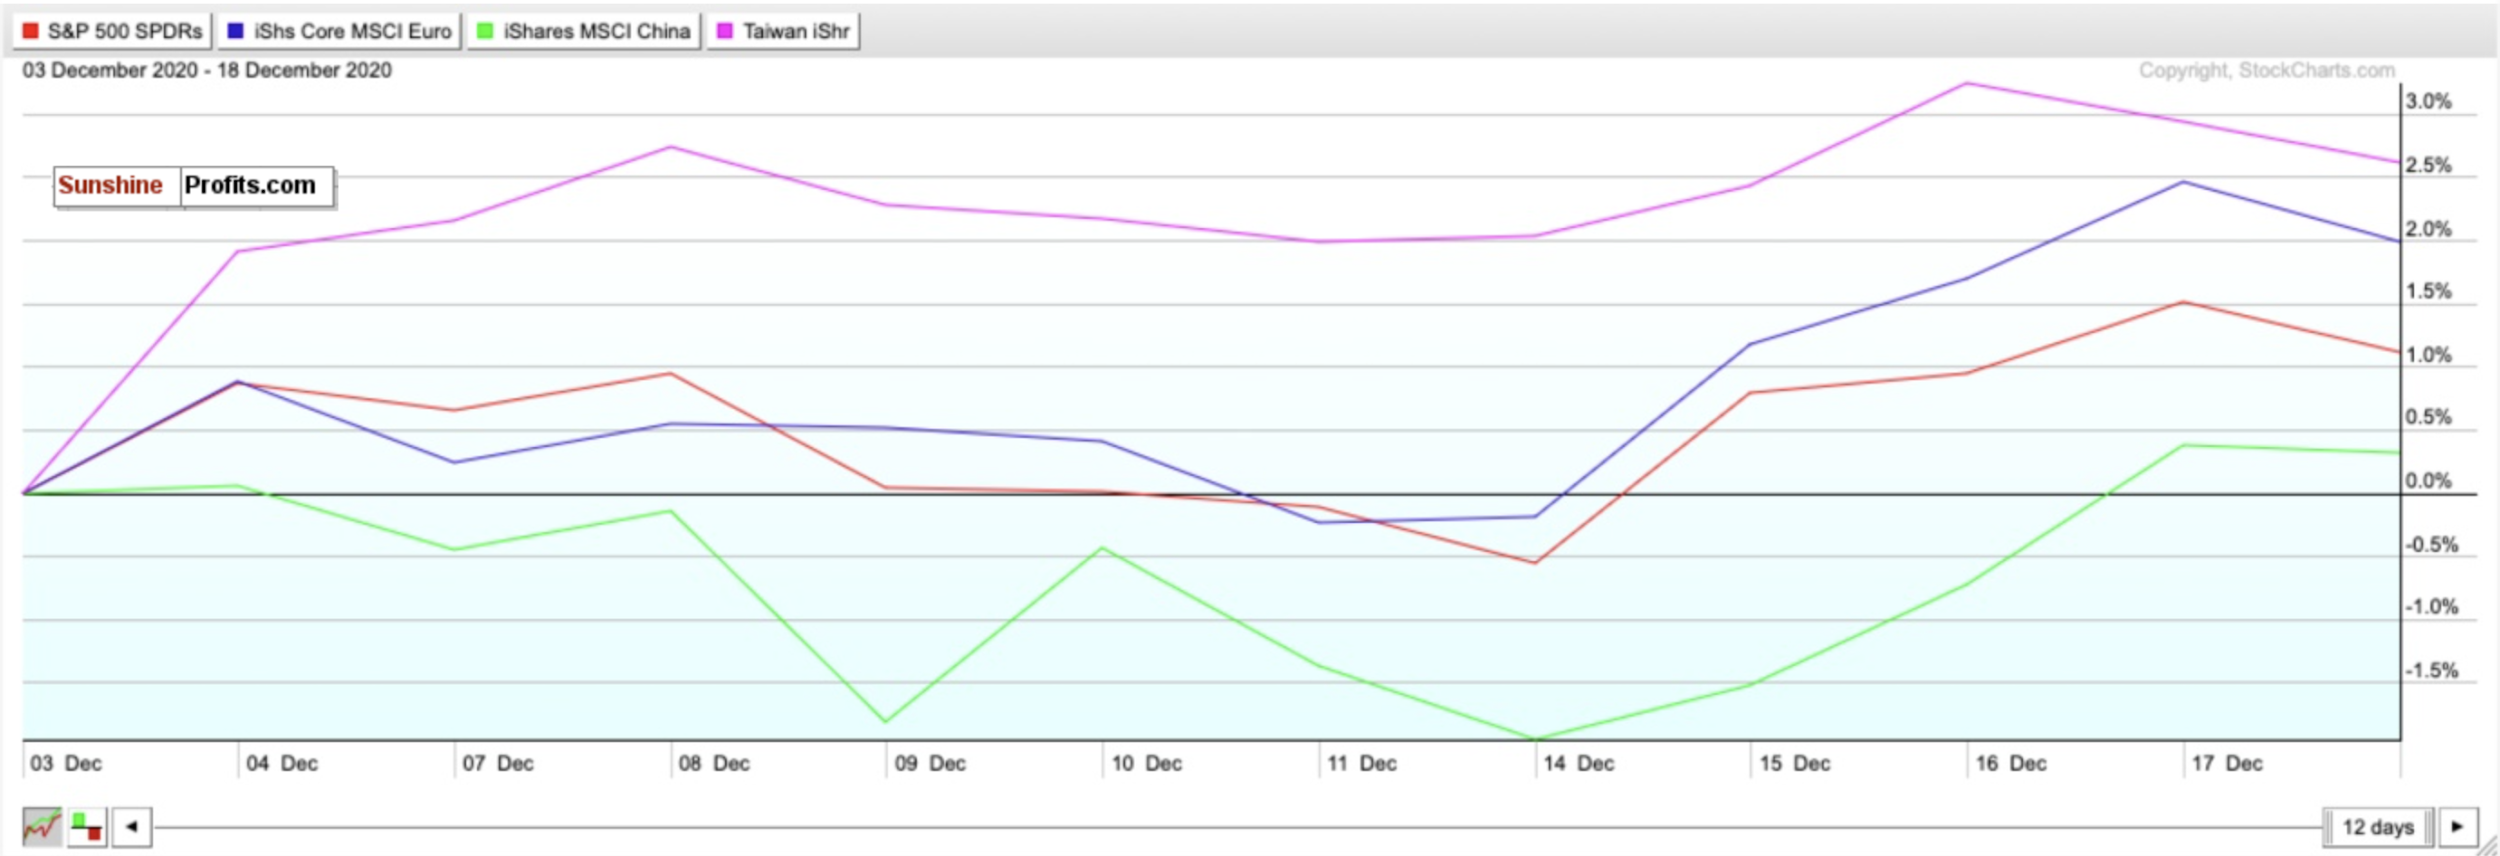Click the resize grip in corner
The height and width of the screenshot is (856, 2500).
(2487, 846)
